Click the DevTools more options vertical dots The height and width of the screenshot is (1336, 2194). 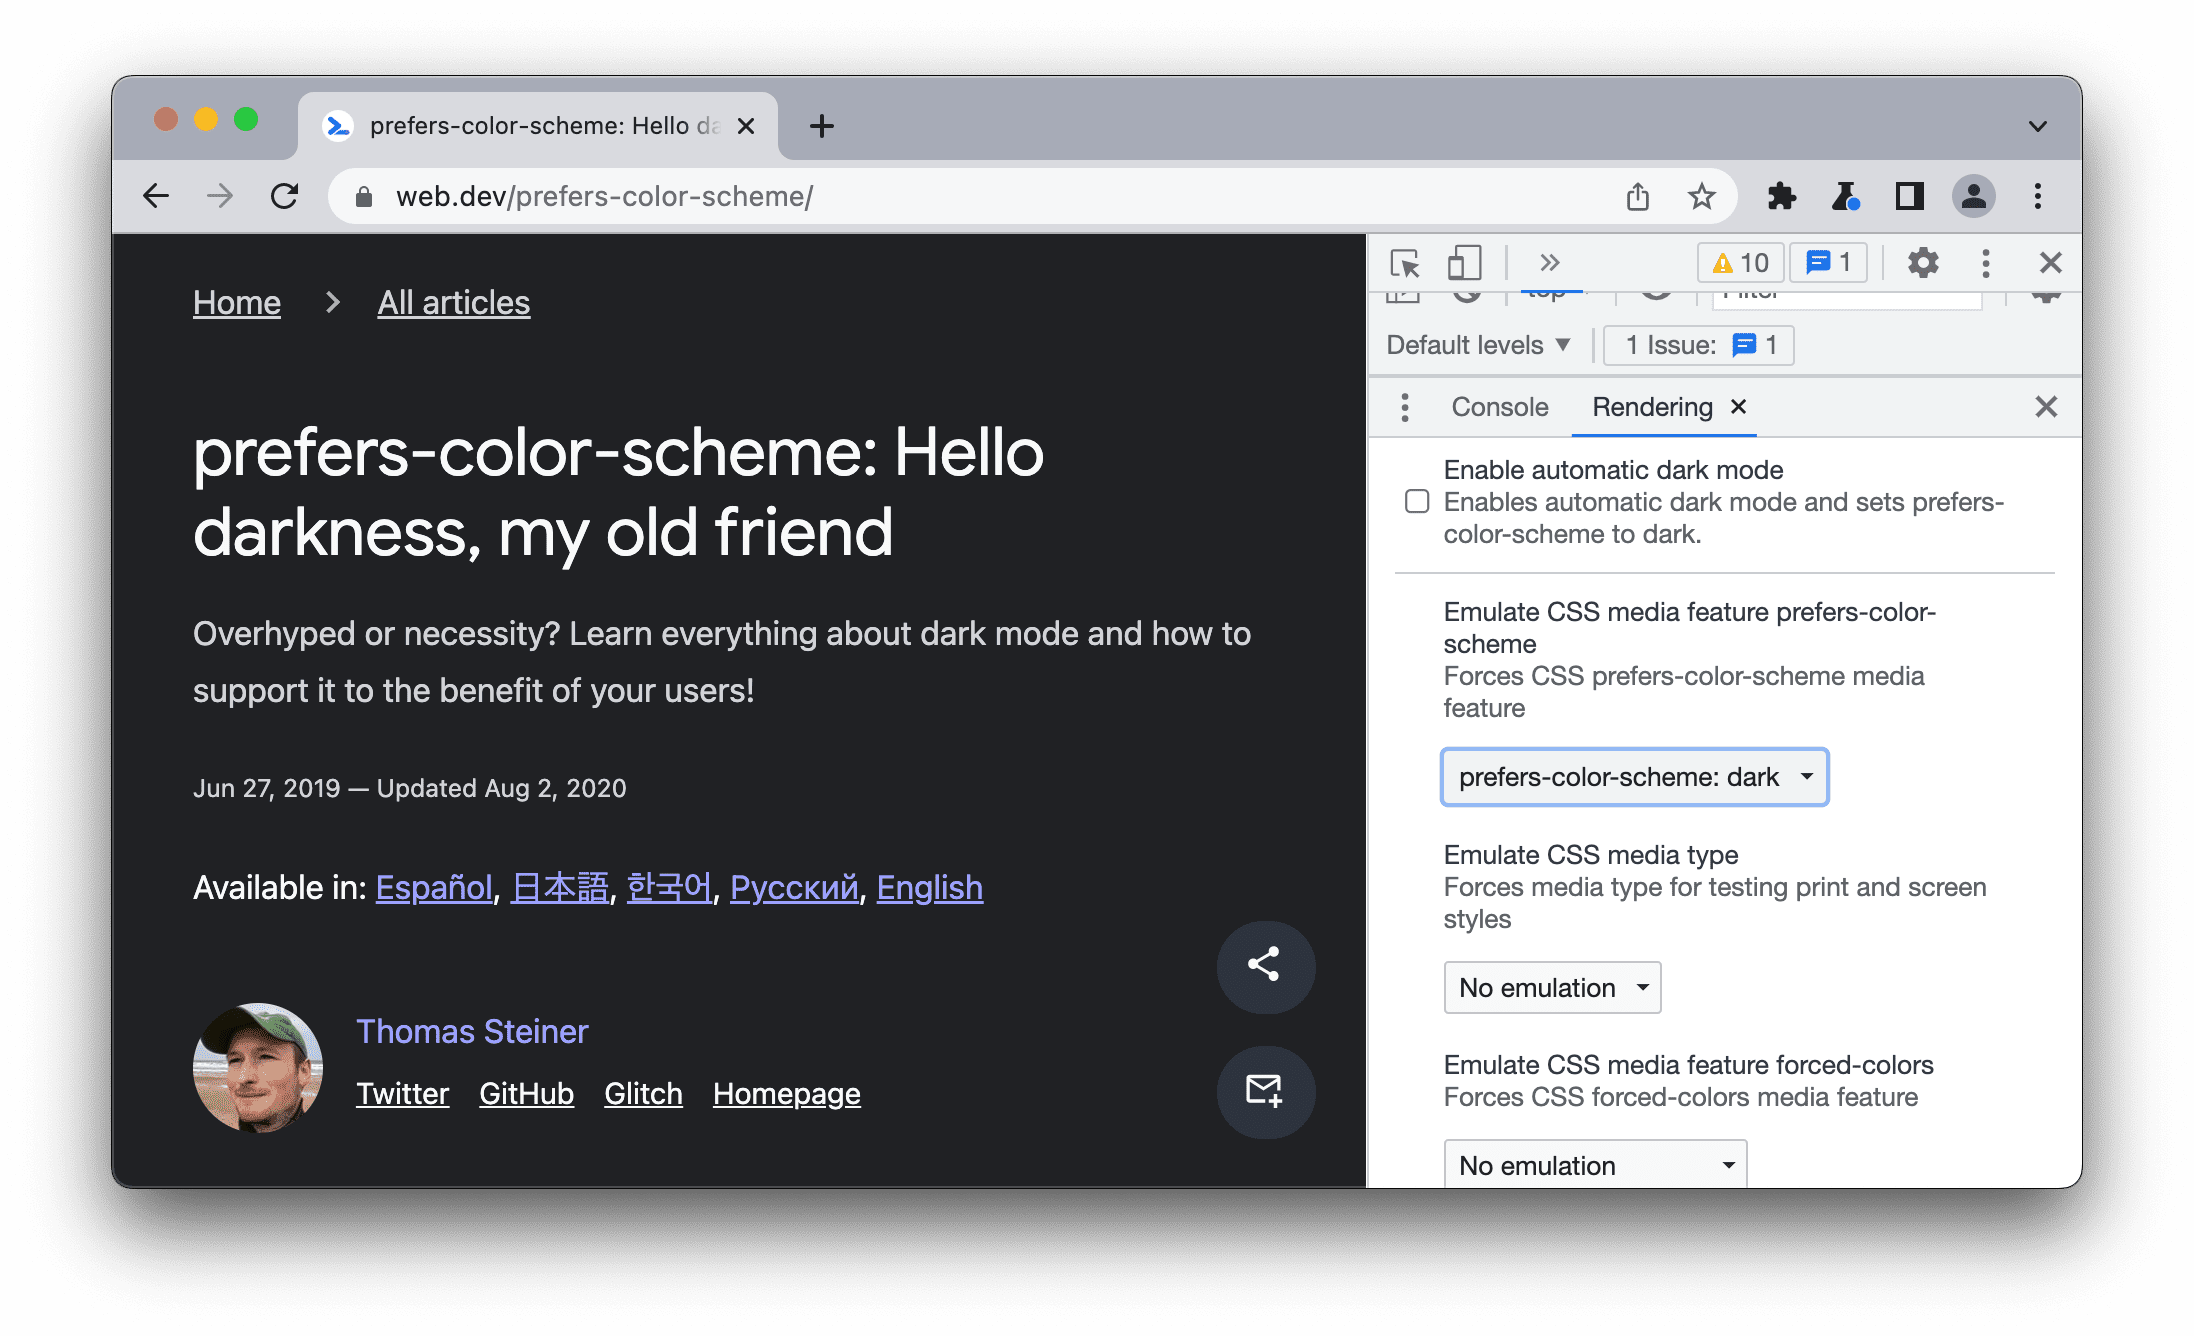(1982, 263)
